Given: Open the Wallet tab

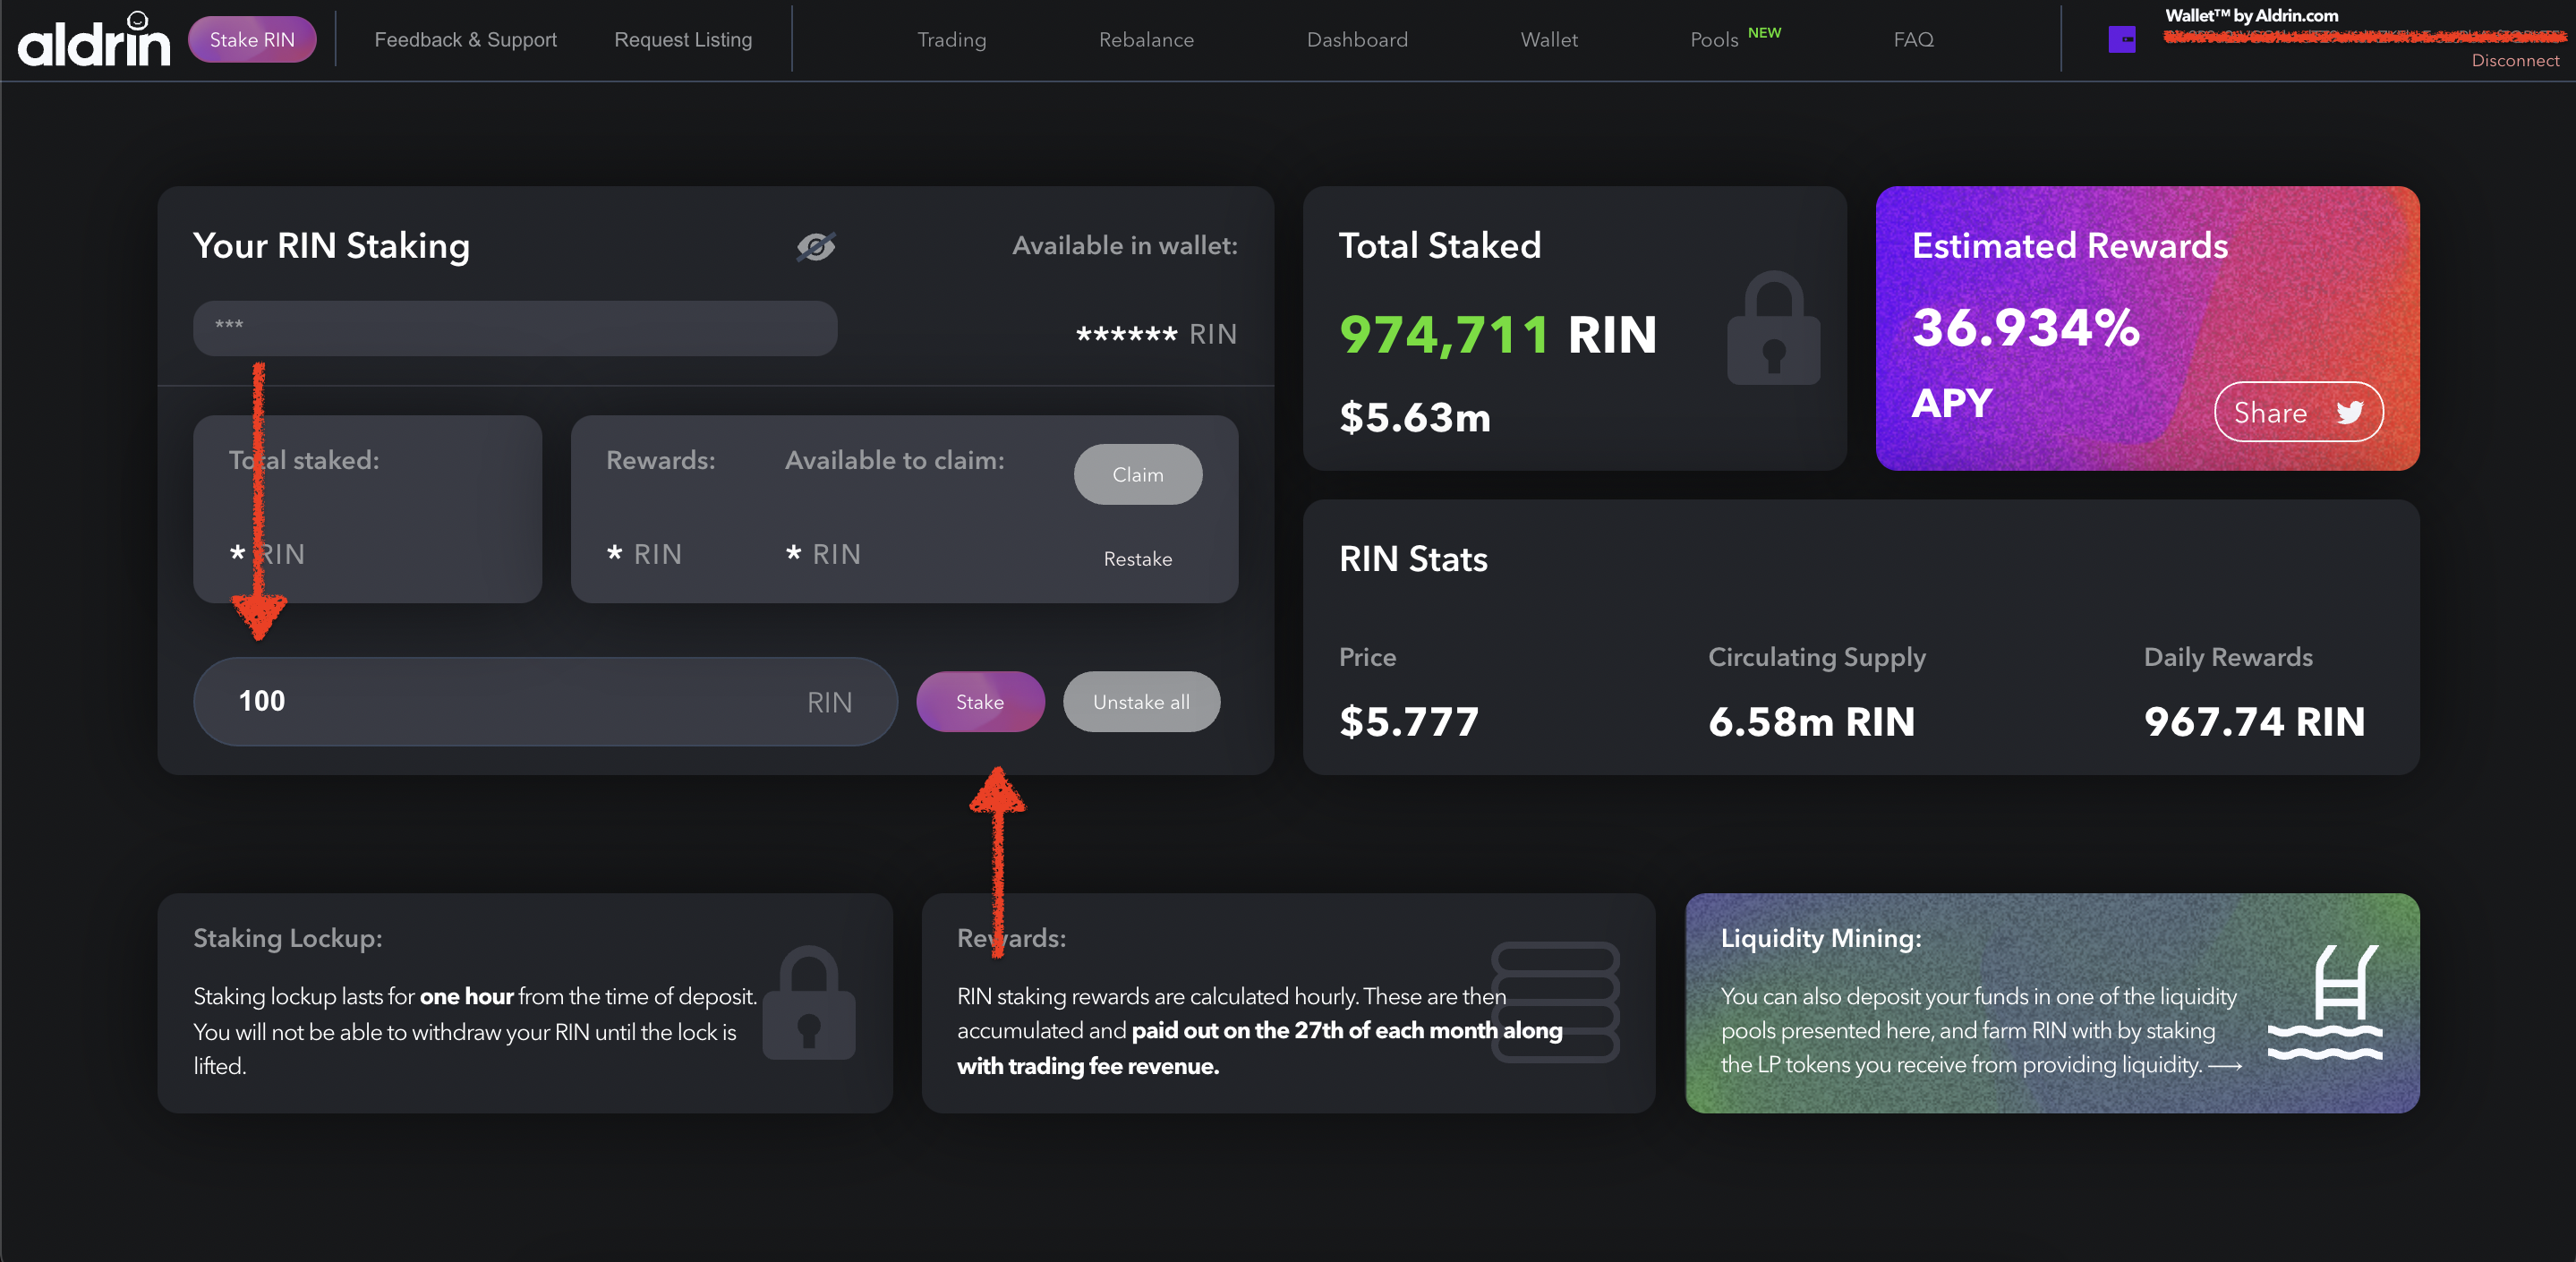Looking at the screenshot, I should coord(1549,39).
